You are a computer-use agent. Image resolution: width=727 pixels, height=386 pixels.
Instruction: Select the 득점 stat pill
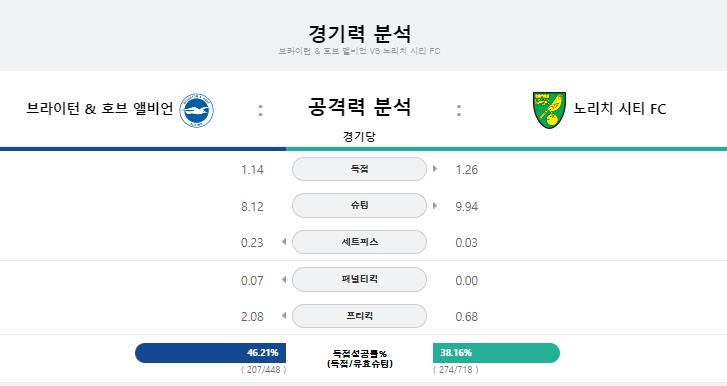[359, 169]
